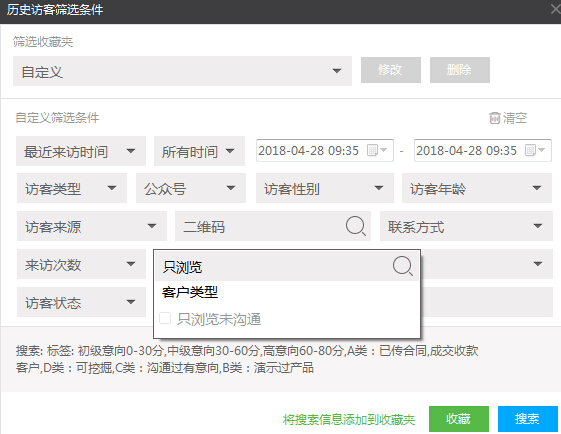Viewport: 561px width, 434px height.
Task: Check the 只浏览未沟通 checkbox
Action: click(x=165, y=318)
